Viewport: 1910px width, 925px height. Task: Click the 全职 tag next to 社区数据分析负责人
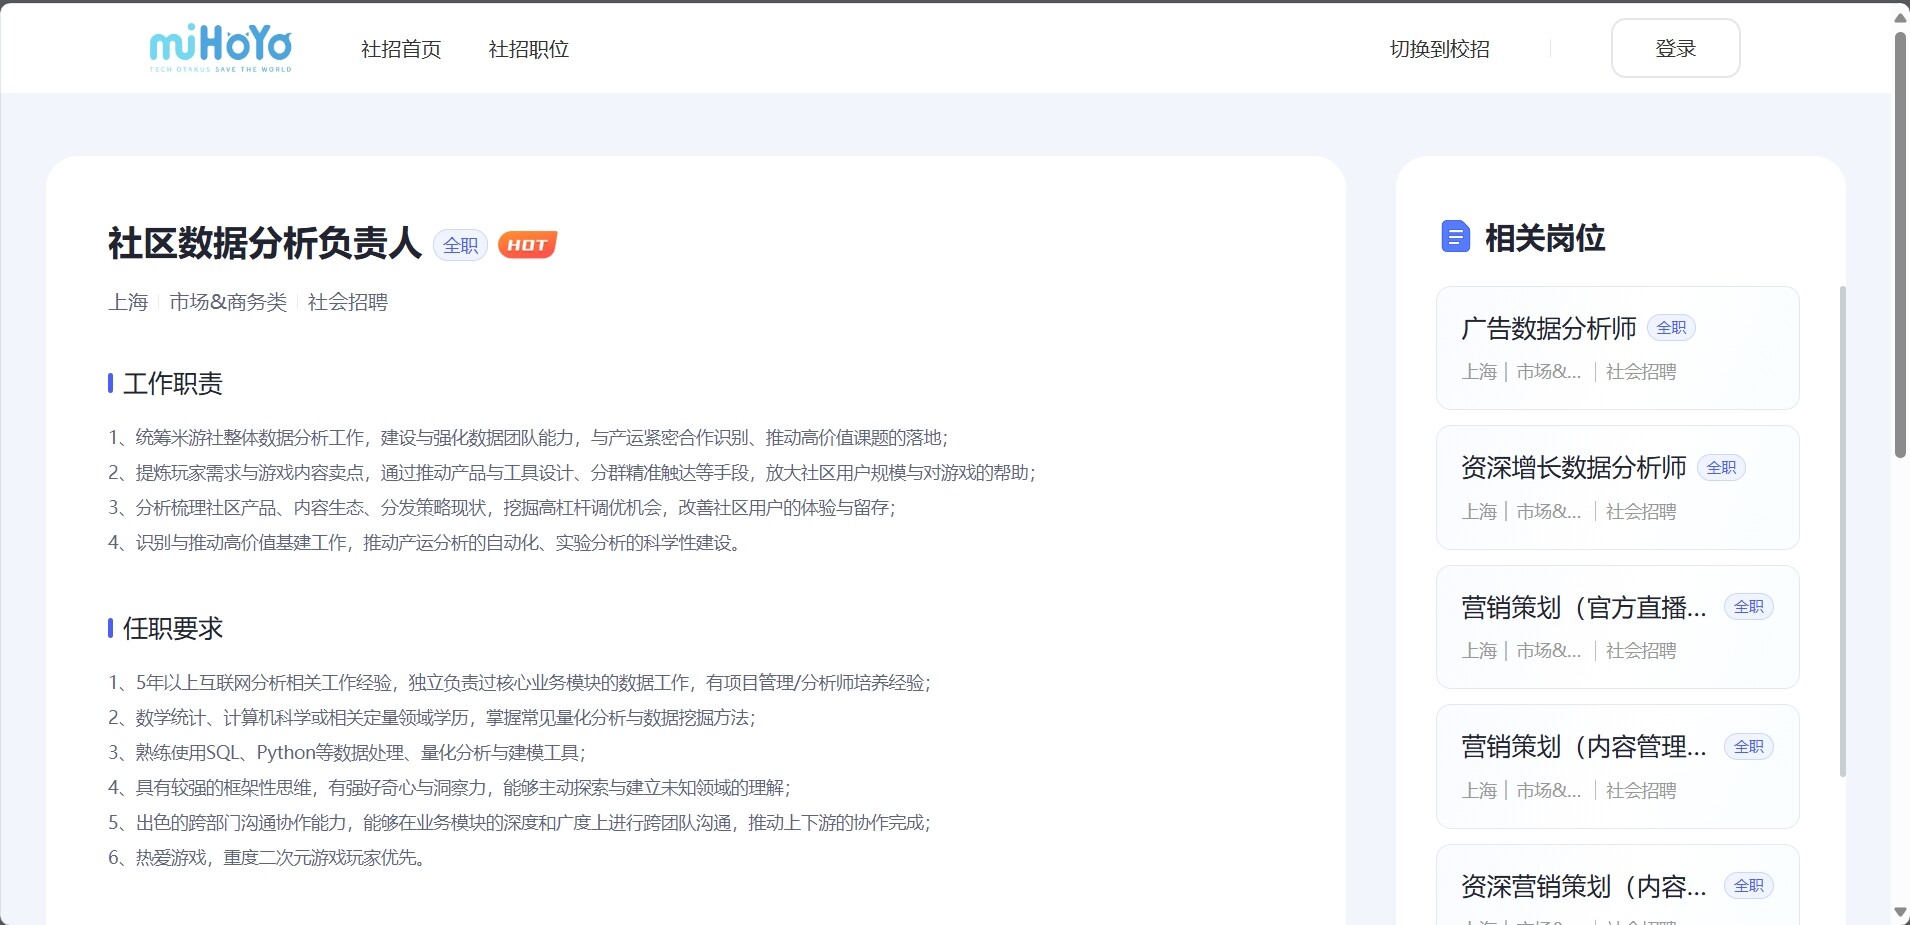pyautogui.click(x=460, y=245)
